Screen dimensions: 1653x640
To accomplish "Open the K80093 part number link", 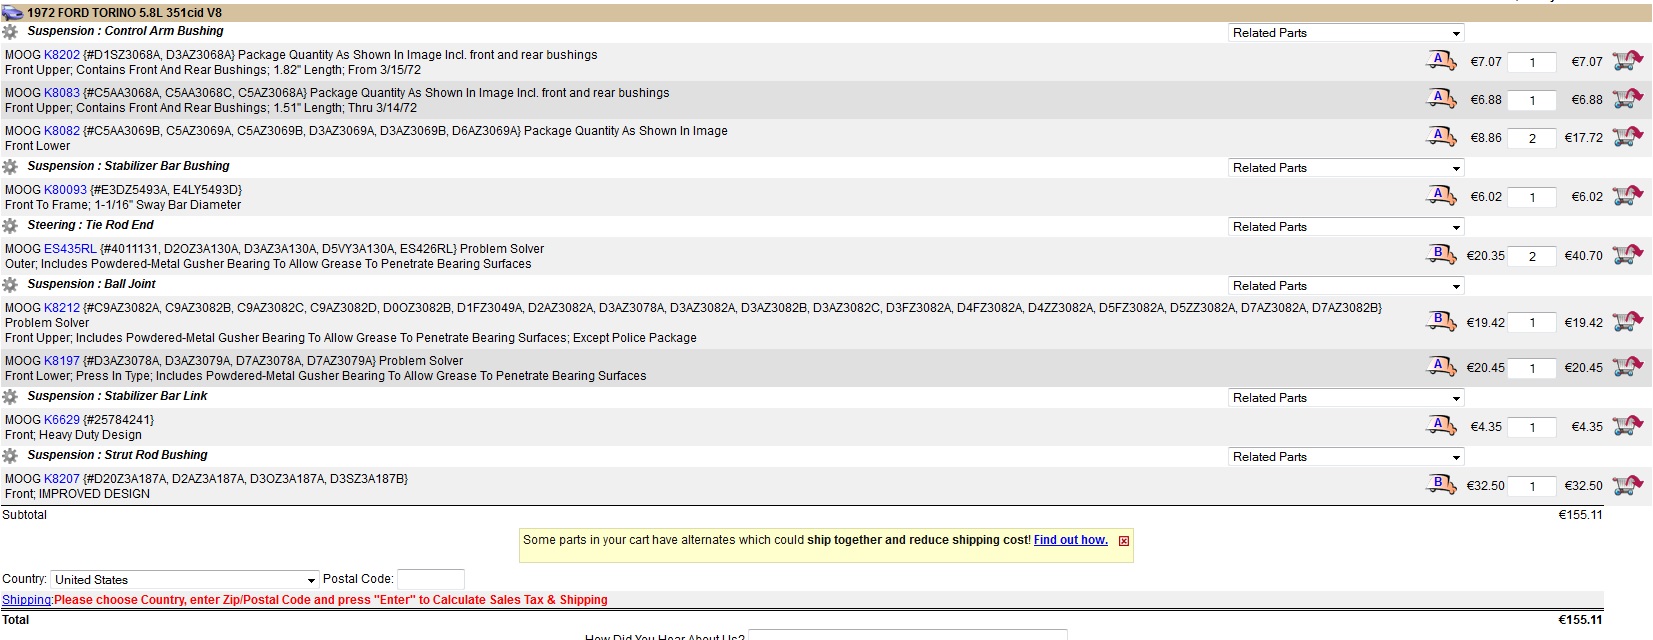I will coord(65,190).
